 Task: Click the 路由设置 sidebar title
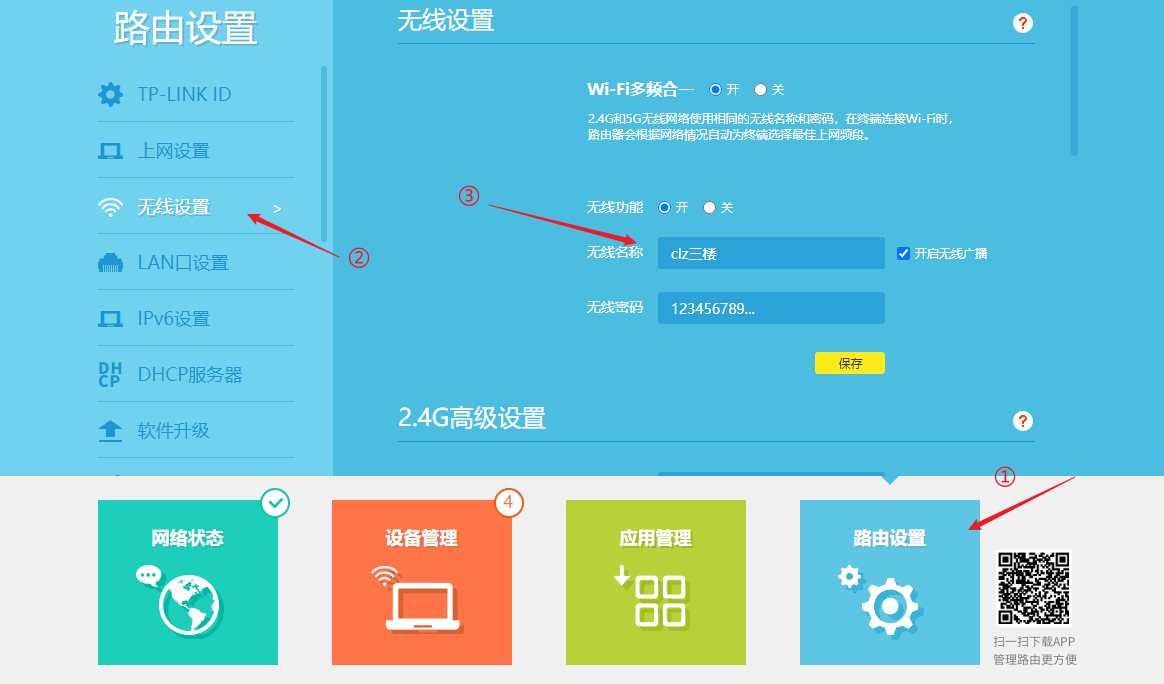tap(186, 28)
